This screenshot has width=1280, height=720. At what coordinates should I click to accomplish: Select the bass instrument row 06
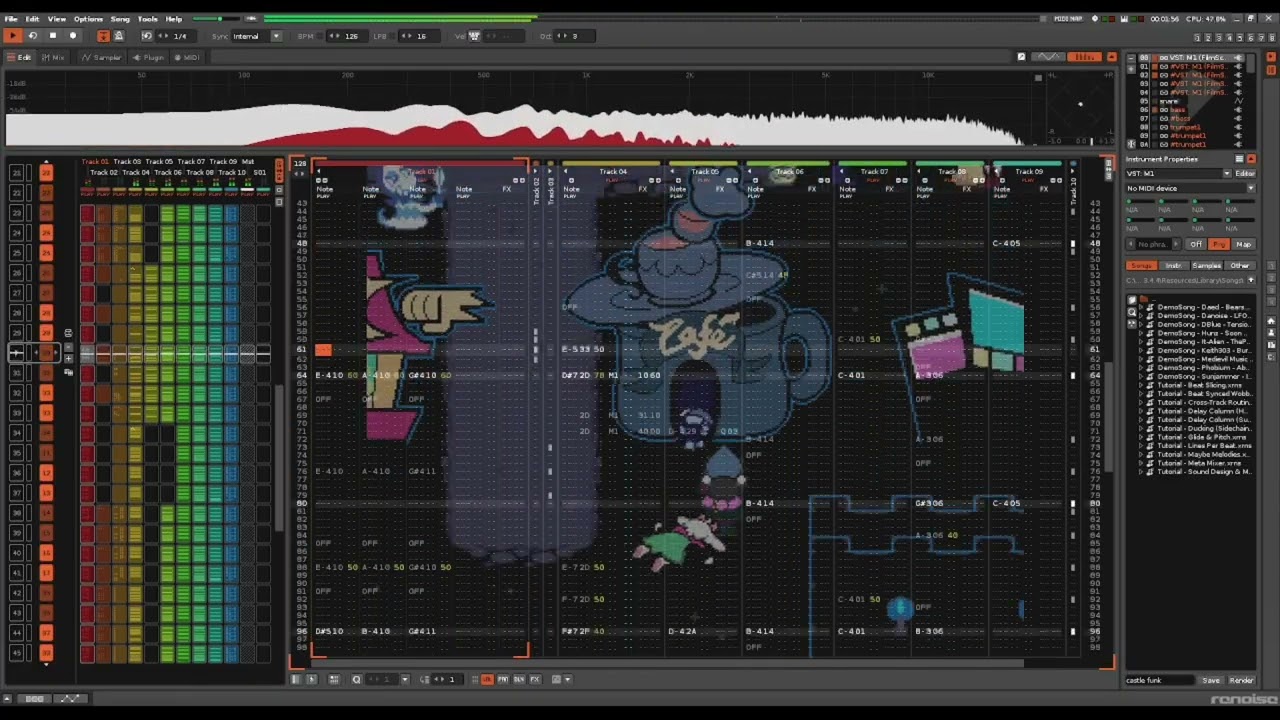pyautogui.click(x=1190, y=110)
